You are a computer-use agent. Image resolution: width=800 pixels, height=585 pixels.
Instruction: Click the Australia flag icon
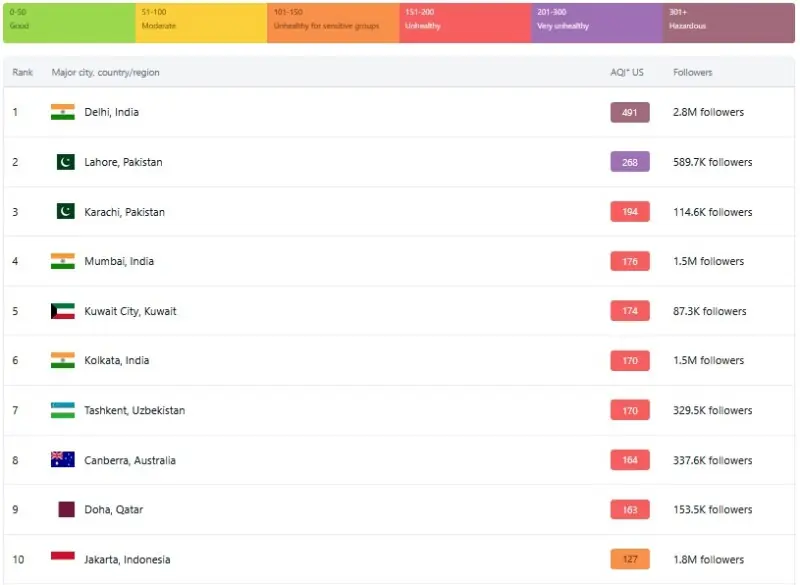coord(63,460)
